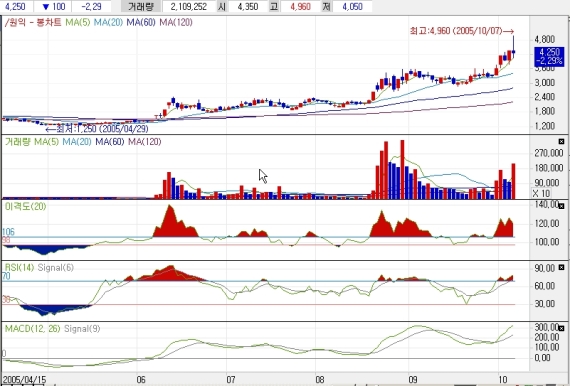Click the 1,800 price axis label
Image resolution: width=570 pixels, height=386 pixels.
(x=545, y=112)
